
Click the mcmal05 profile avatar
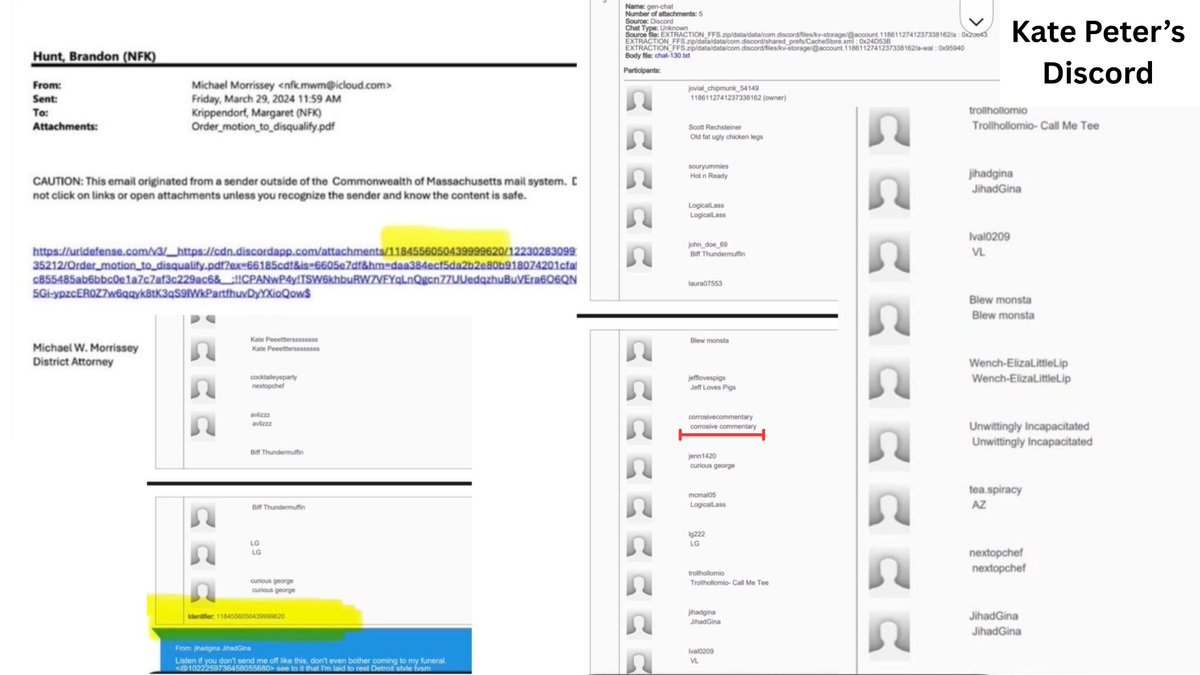[639, 505]
